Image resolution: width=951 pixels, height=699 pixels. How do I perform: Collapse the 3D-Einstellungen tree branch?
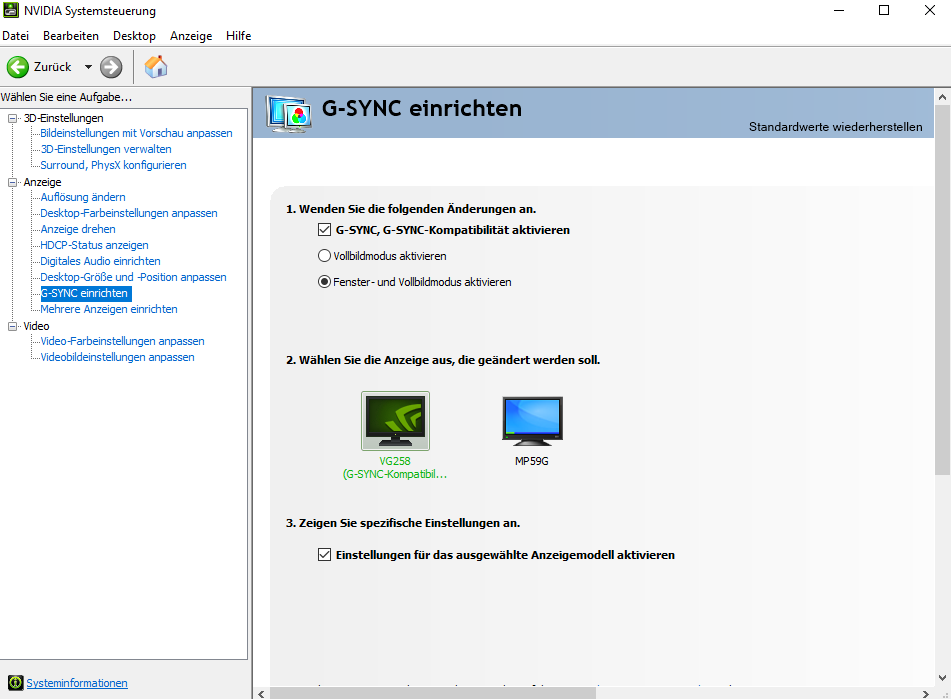[11, 117]
